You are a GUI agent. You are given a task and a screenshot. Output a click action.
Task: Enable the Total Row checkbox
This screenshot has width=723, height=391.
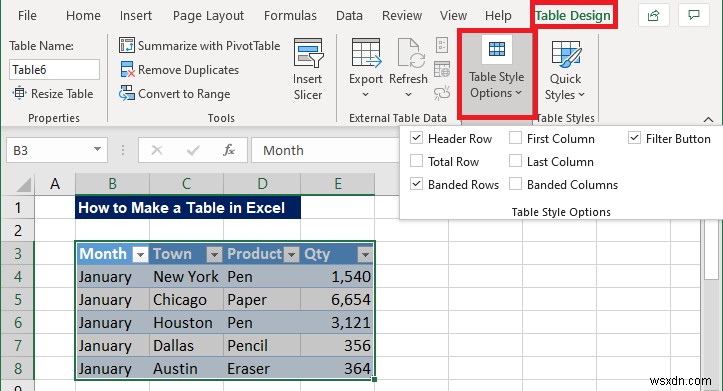coord(416,160)
